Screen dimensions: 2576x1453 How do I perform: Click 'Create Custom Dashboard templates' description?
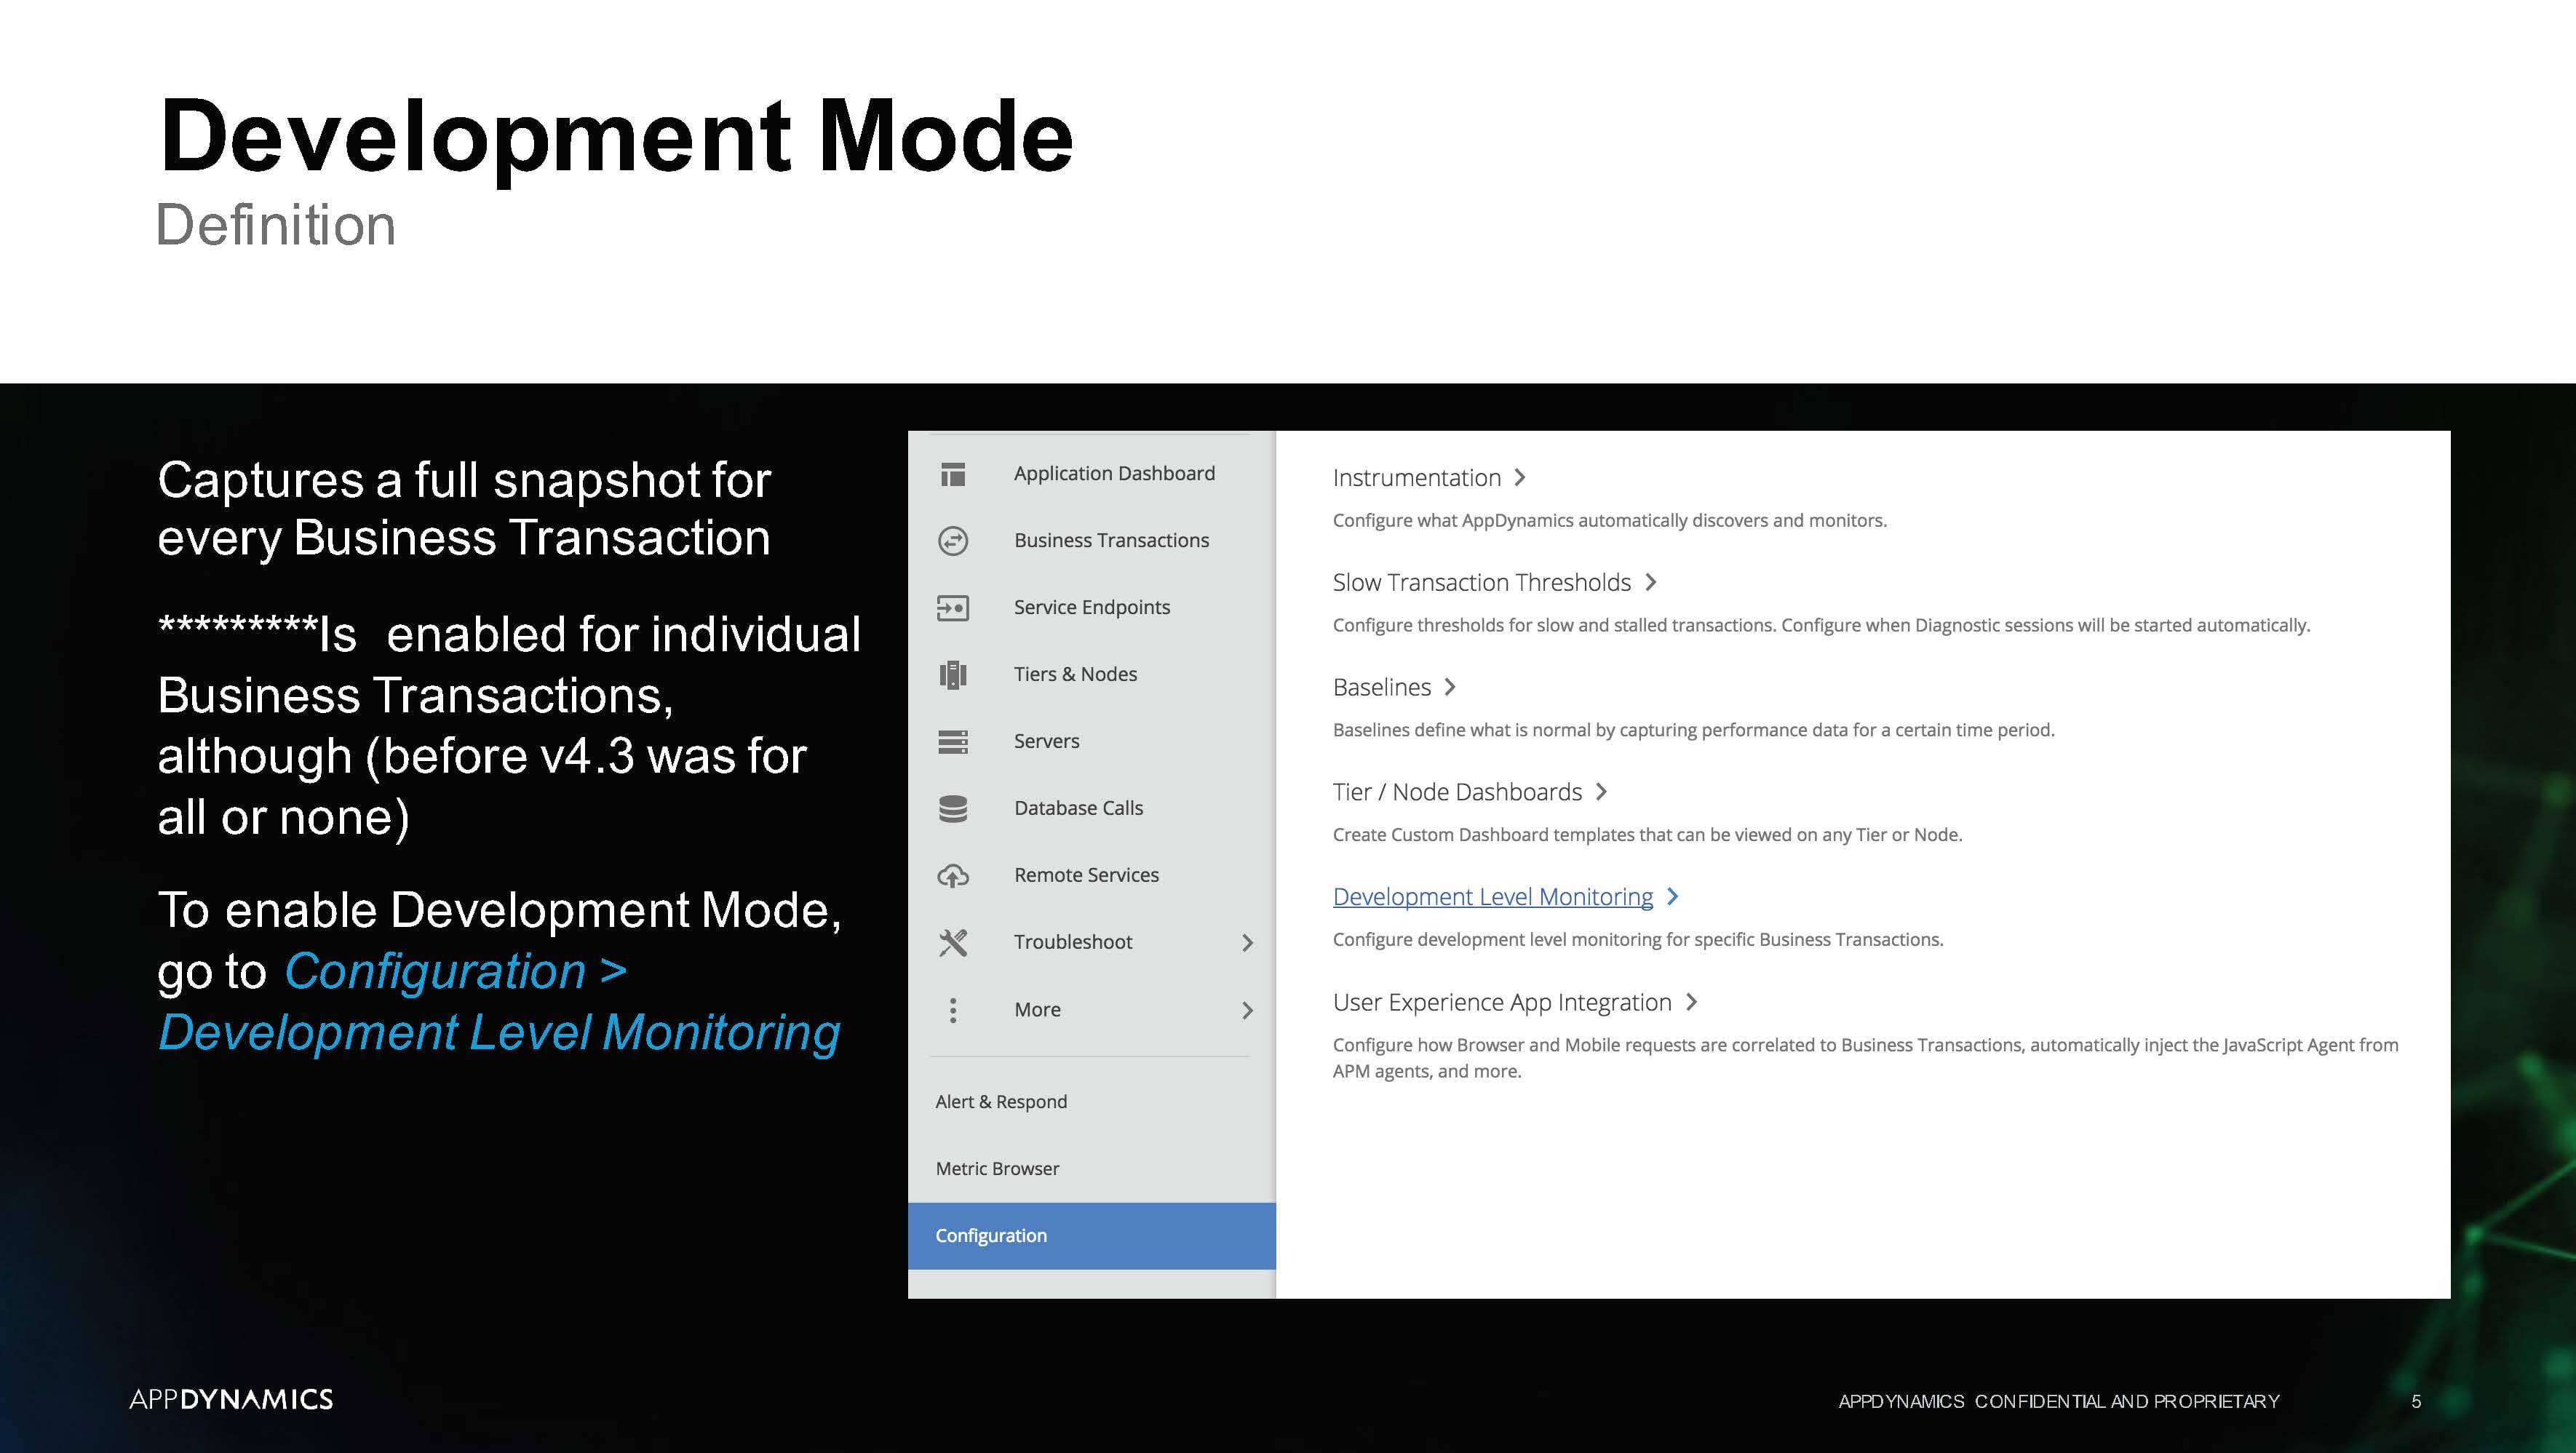point(1647,835)
